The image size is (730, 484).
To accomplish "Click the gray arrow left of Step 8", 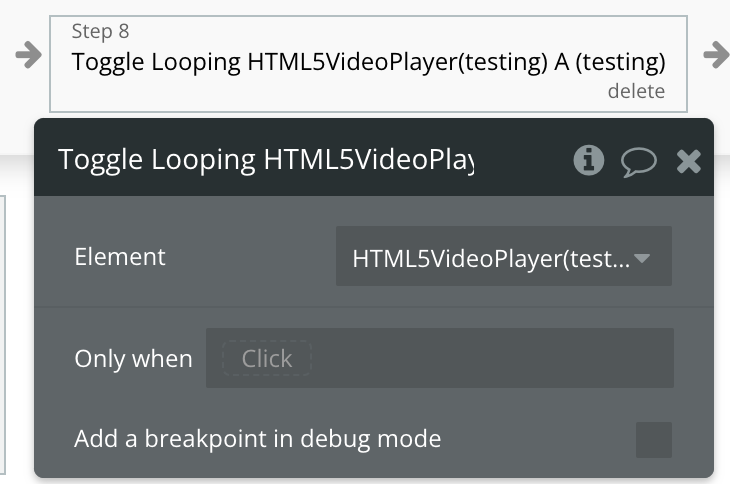I will tap(28, 55).
